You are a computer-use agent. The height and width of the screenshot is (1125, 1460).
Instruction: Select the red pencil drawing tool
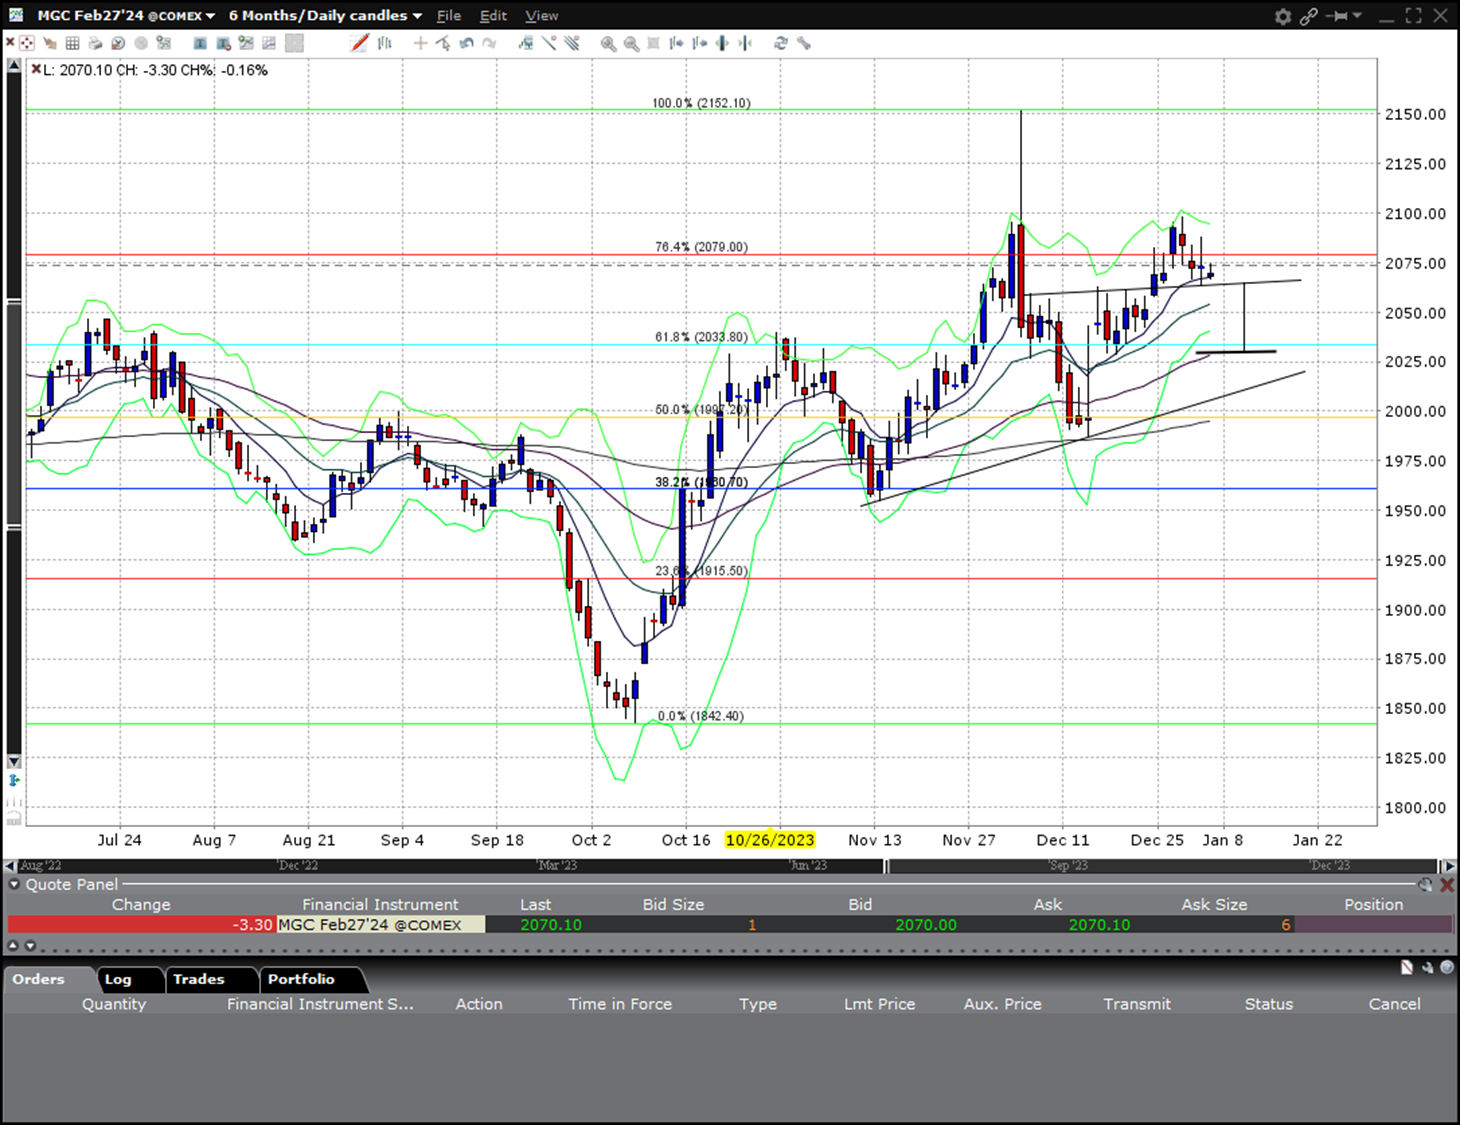click(360, 43)
